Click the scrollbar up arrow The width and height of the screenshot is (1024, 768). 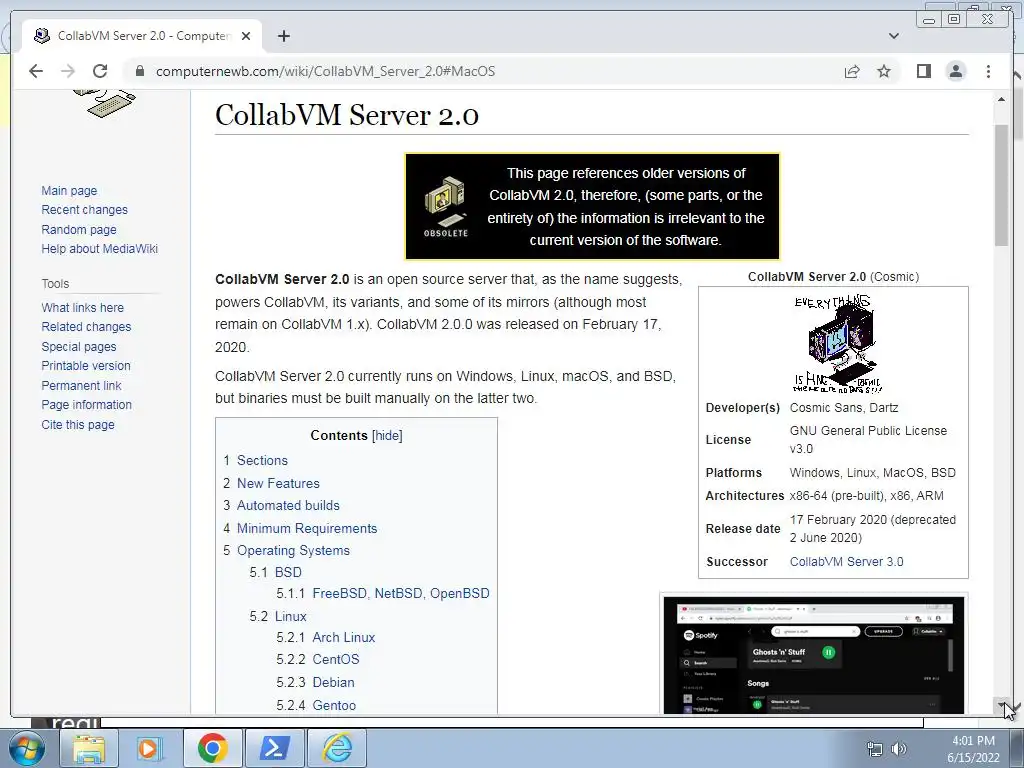pyautogui.click(x=1001, y=99)
